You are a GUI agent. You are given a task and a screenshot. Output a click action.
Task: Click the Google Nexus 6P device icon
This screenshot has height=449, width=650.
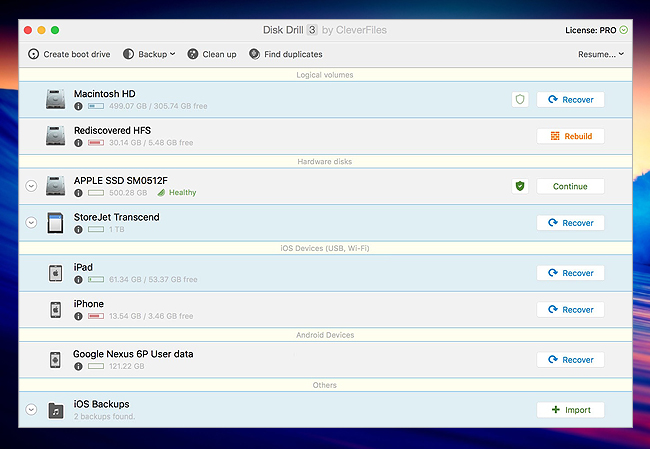56,360
